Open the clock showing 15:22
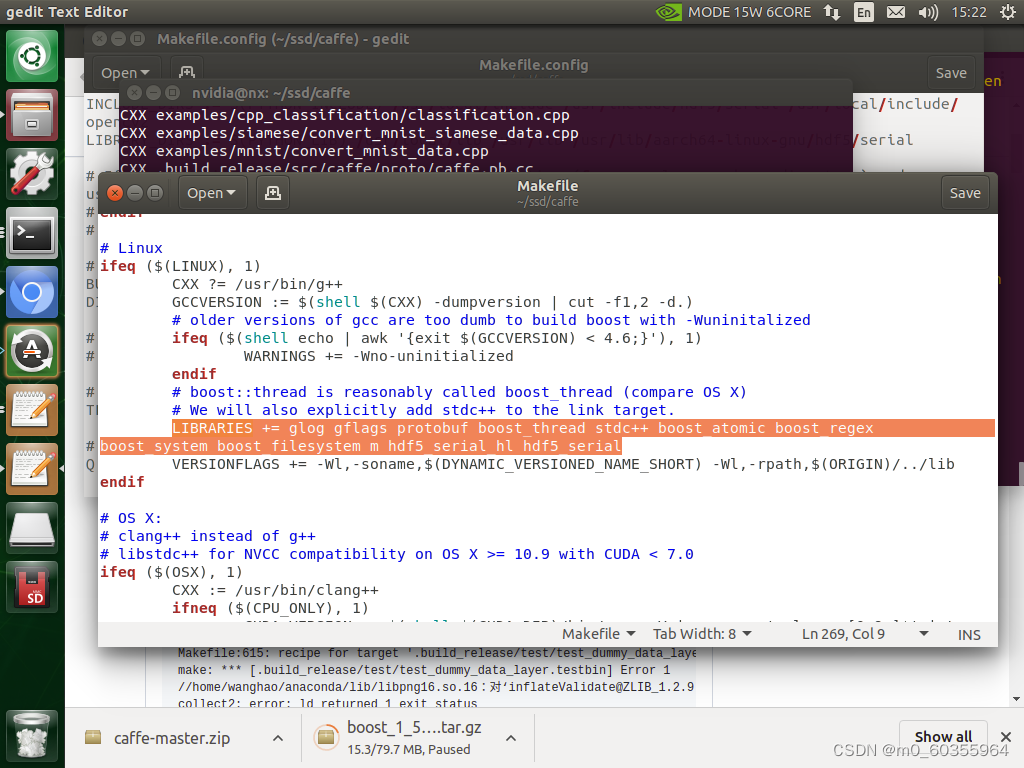Image resolution: width=1024 pixels, height=768 pixels. tap(968, 12)
